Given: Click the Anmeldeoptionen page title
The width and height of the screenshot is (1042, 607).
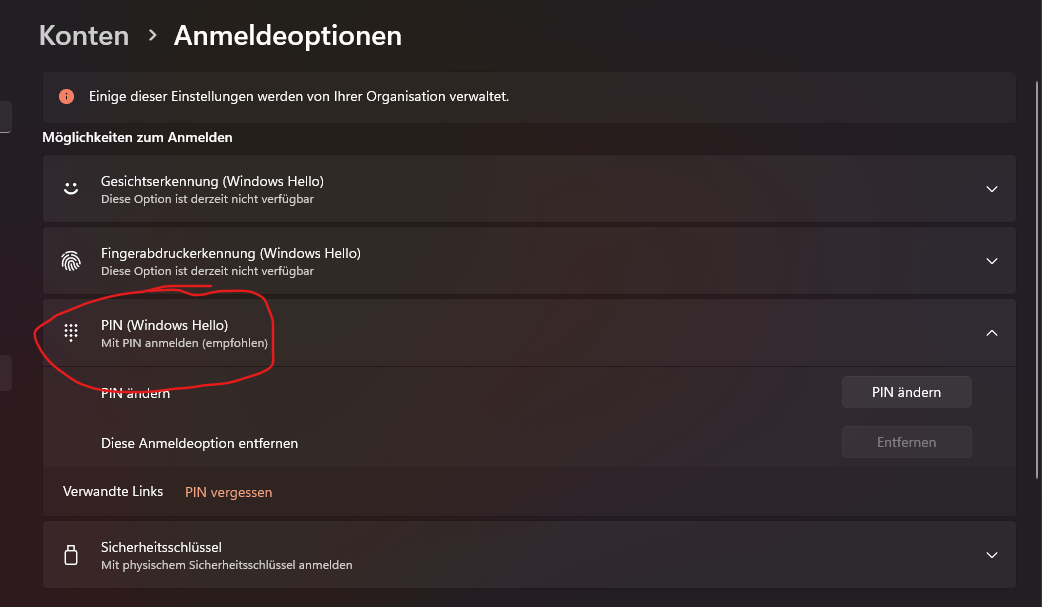Looking at the screenshot, I should 288,36.
